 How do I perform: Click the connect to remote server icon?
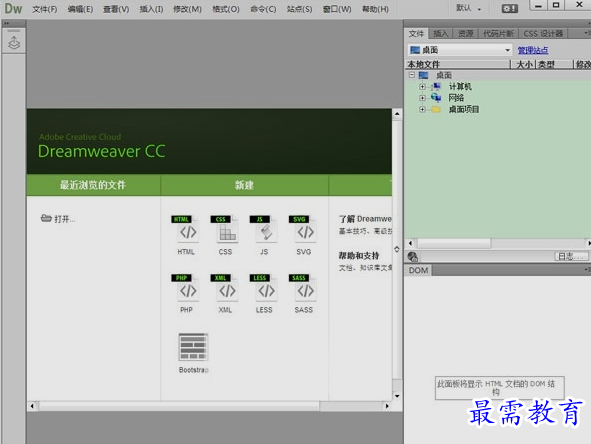[x=413, y=257]
